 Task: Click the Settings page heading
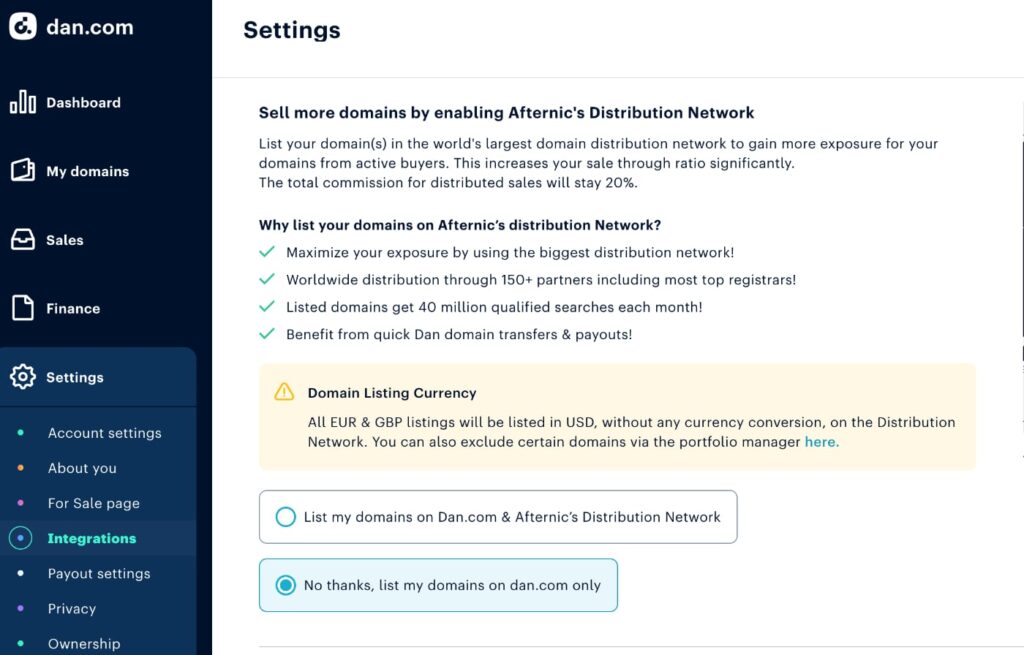[292, 30]
